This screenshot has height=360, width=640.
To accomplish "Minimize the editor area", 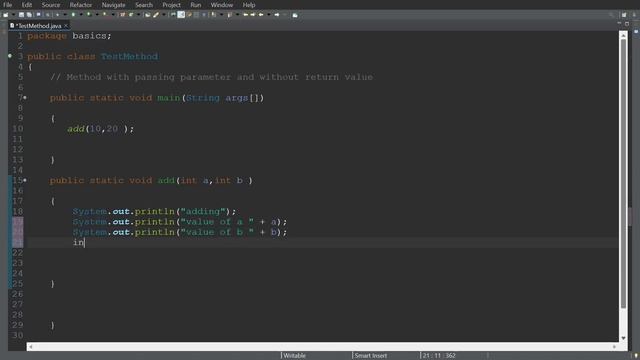I will 619,24.
